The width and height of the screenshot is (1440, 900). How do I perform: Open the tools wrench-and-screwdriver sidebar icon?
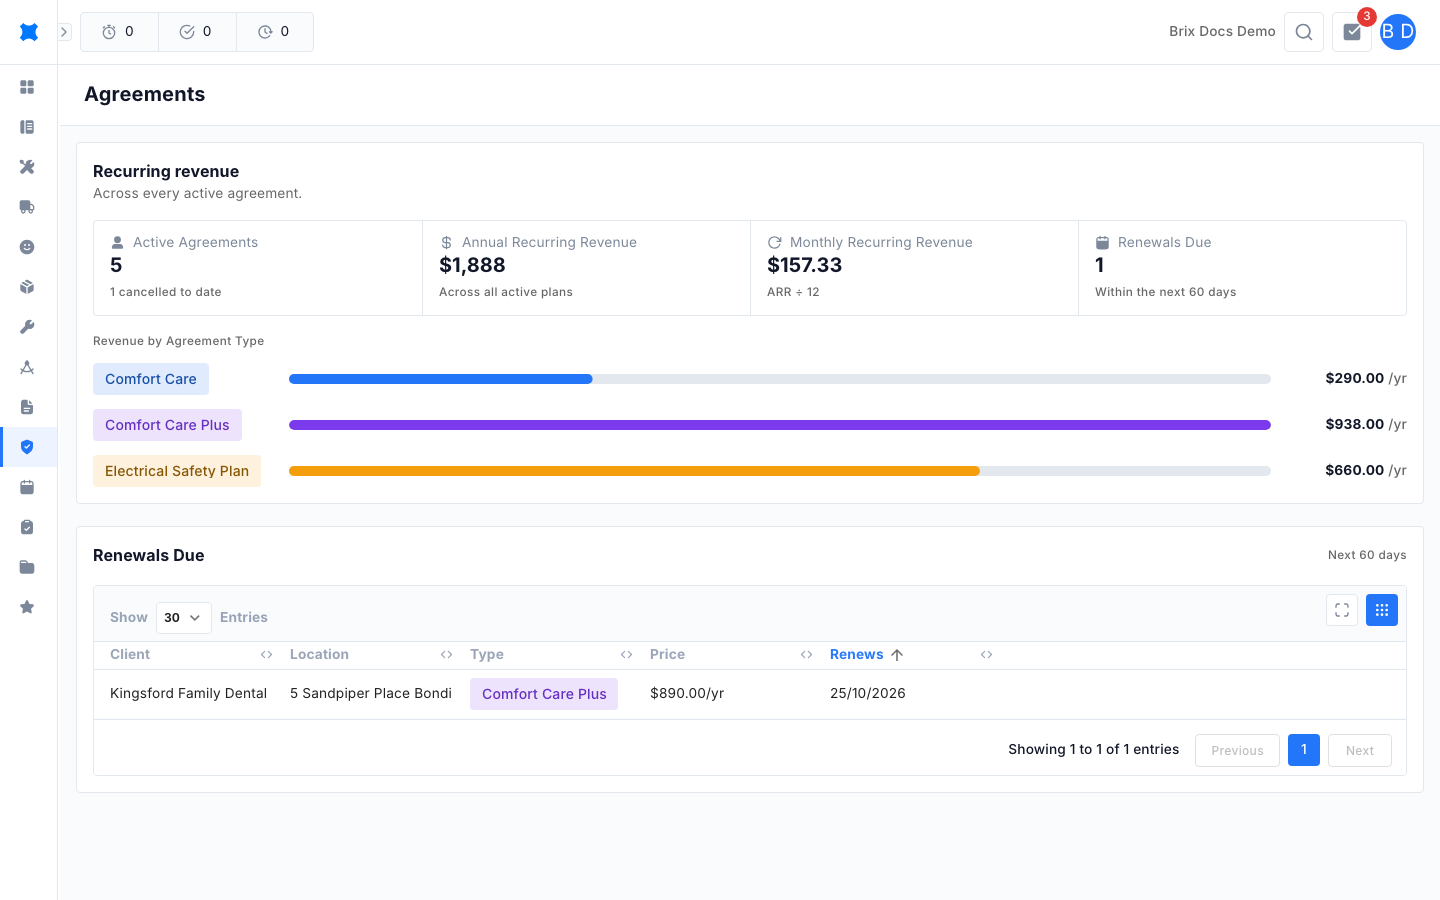[27, 167]
